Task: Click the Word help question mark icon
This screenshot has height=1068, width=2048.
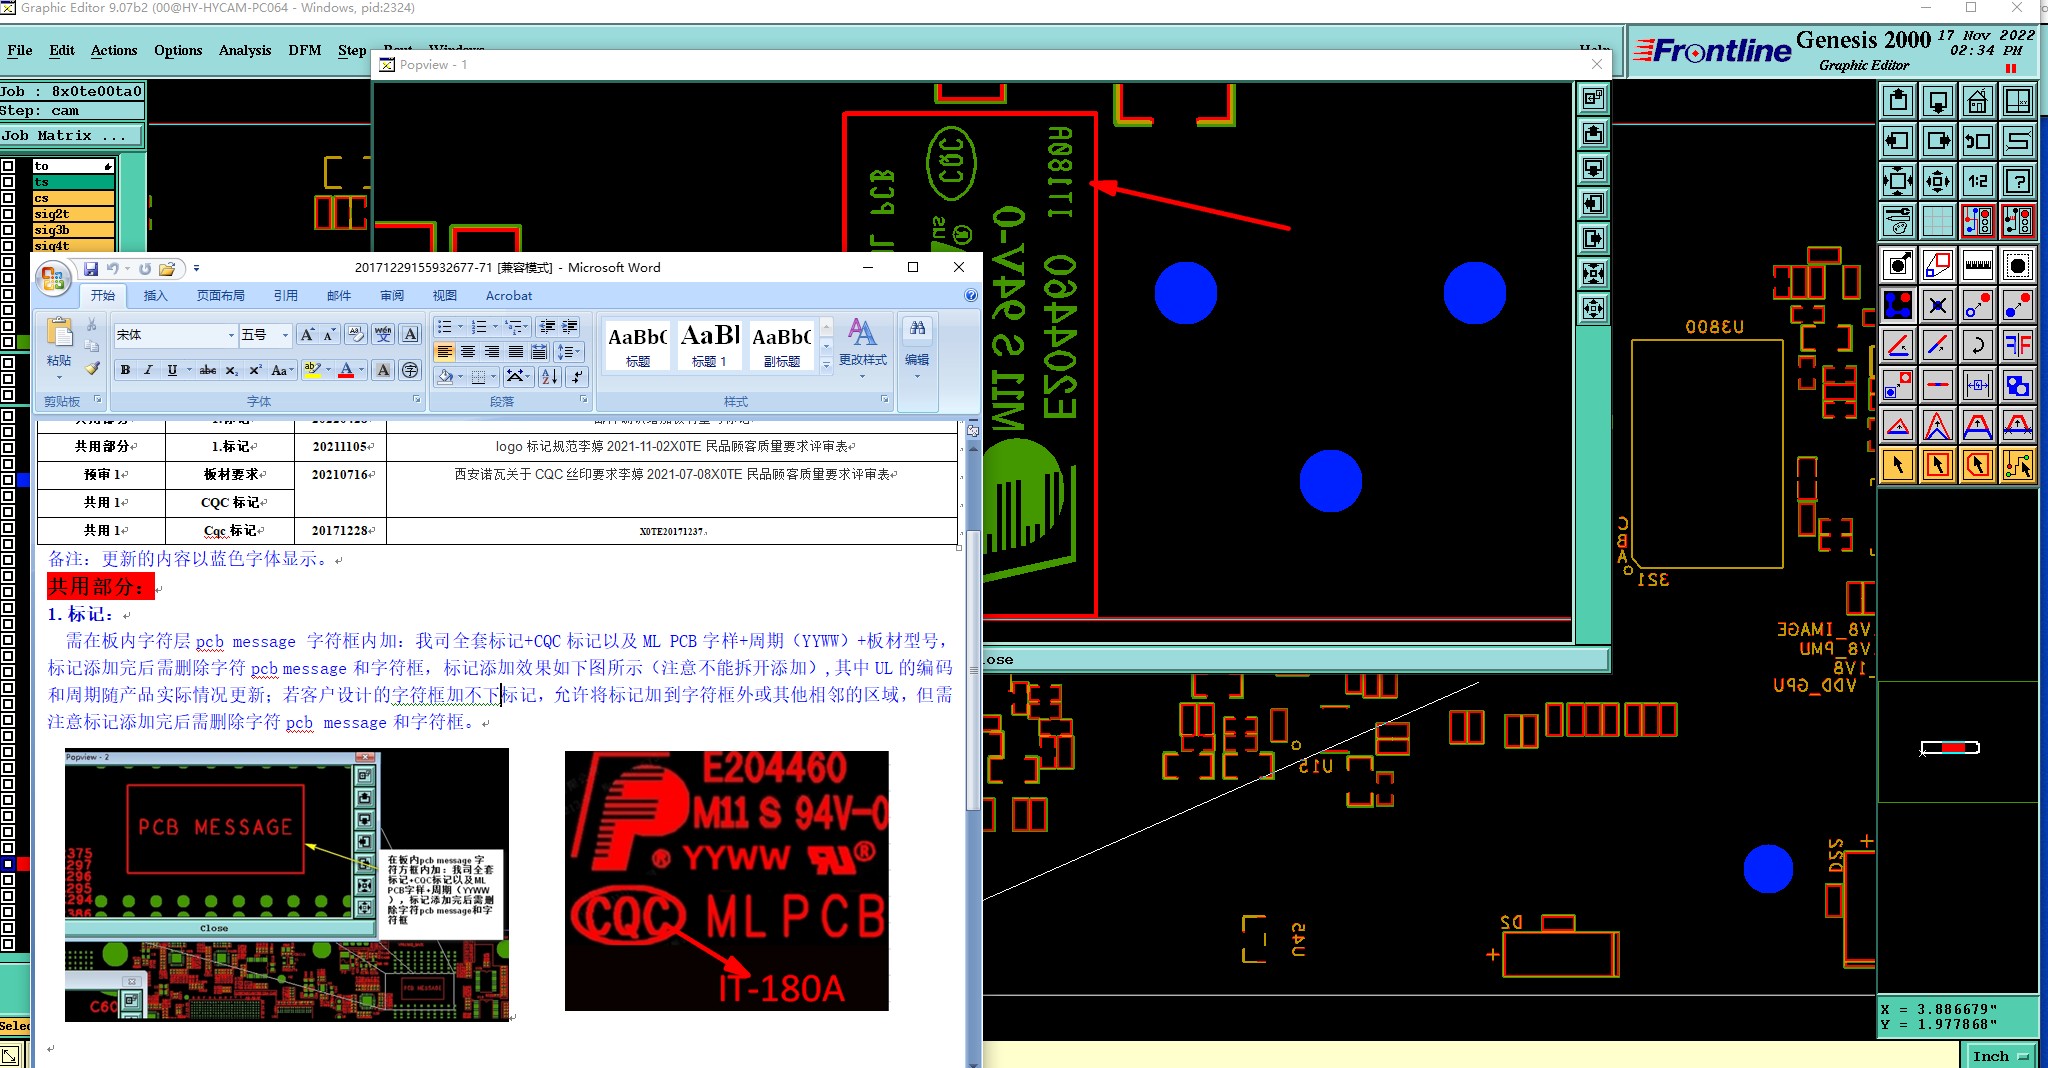Action: (x=970, y=295)
